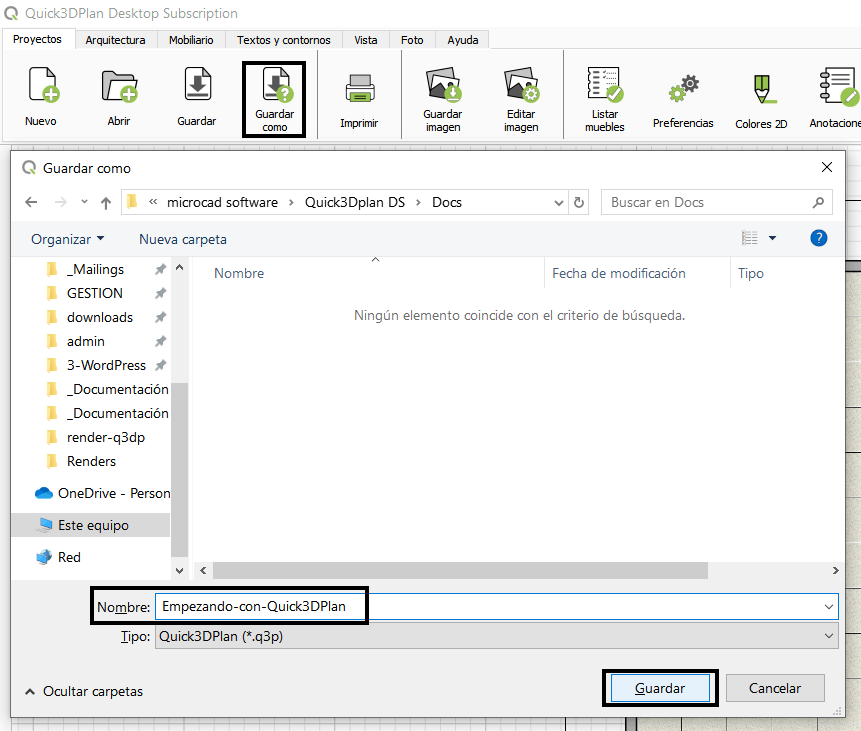Sort by Nombre column header

239,274
